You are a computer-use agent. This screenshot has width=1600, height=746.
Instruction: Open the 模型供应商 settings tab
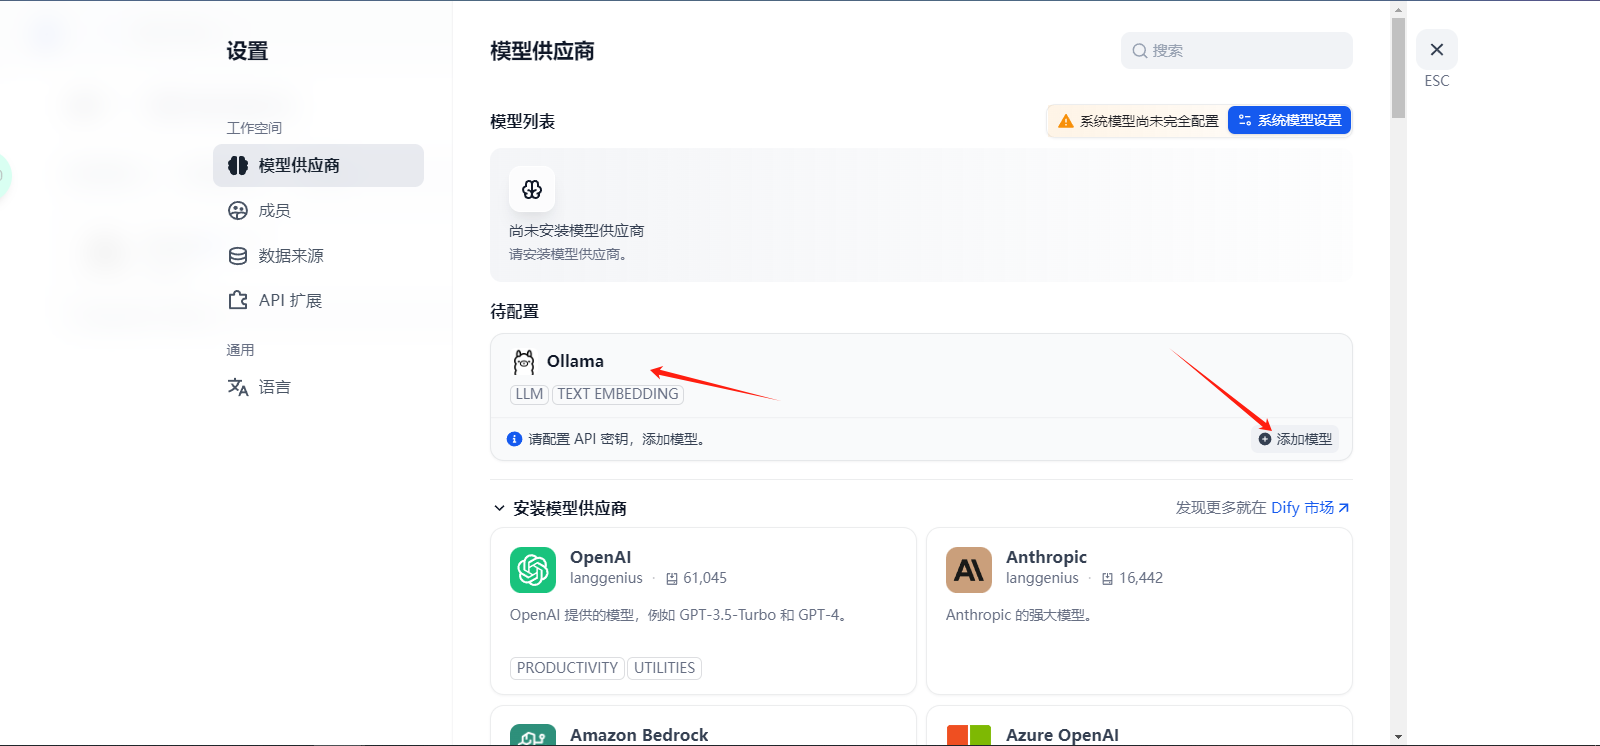pos(318,165)
